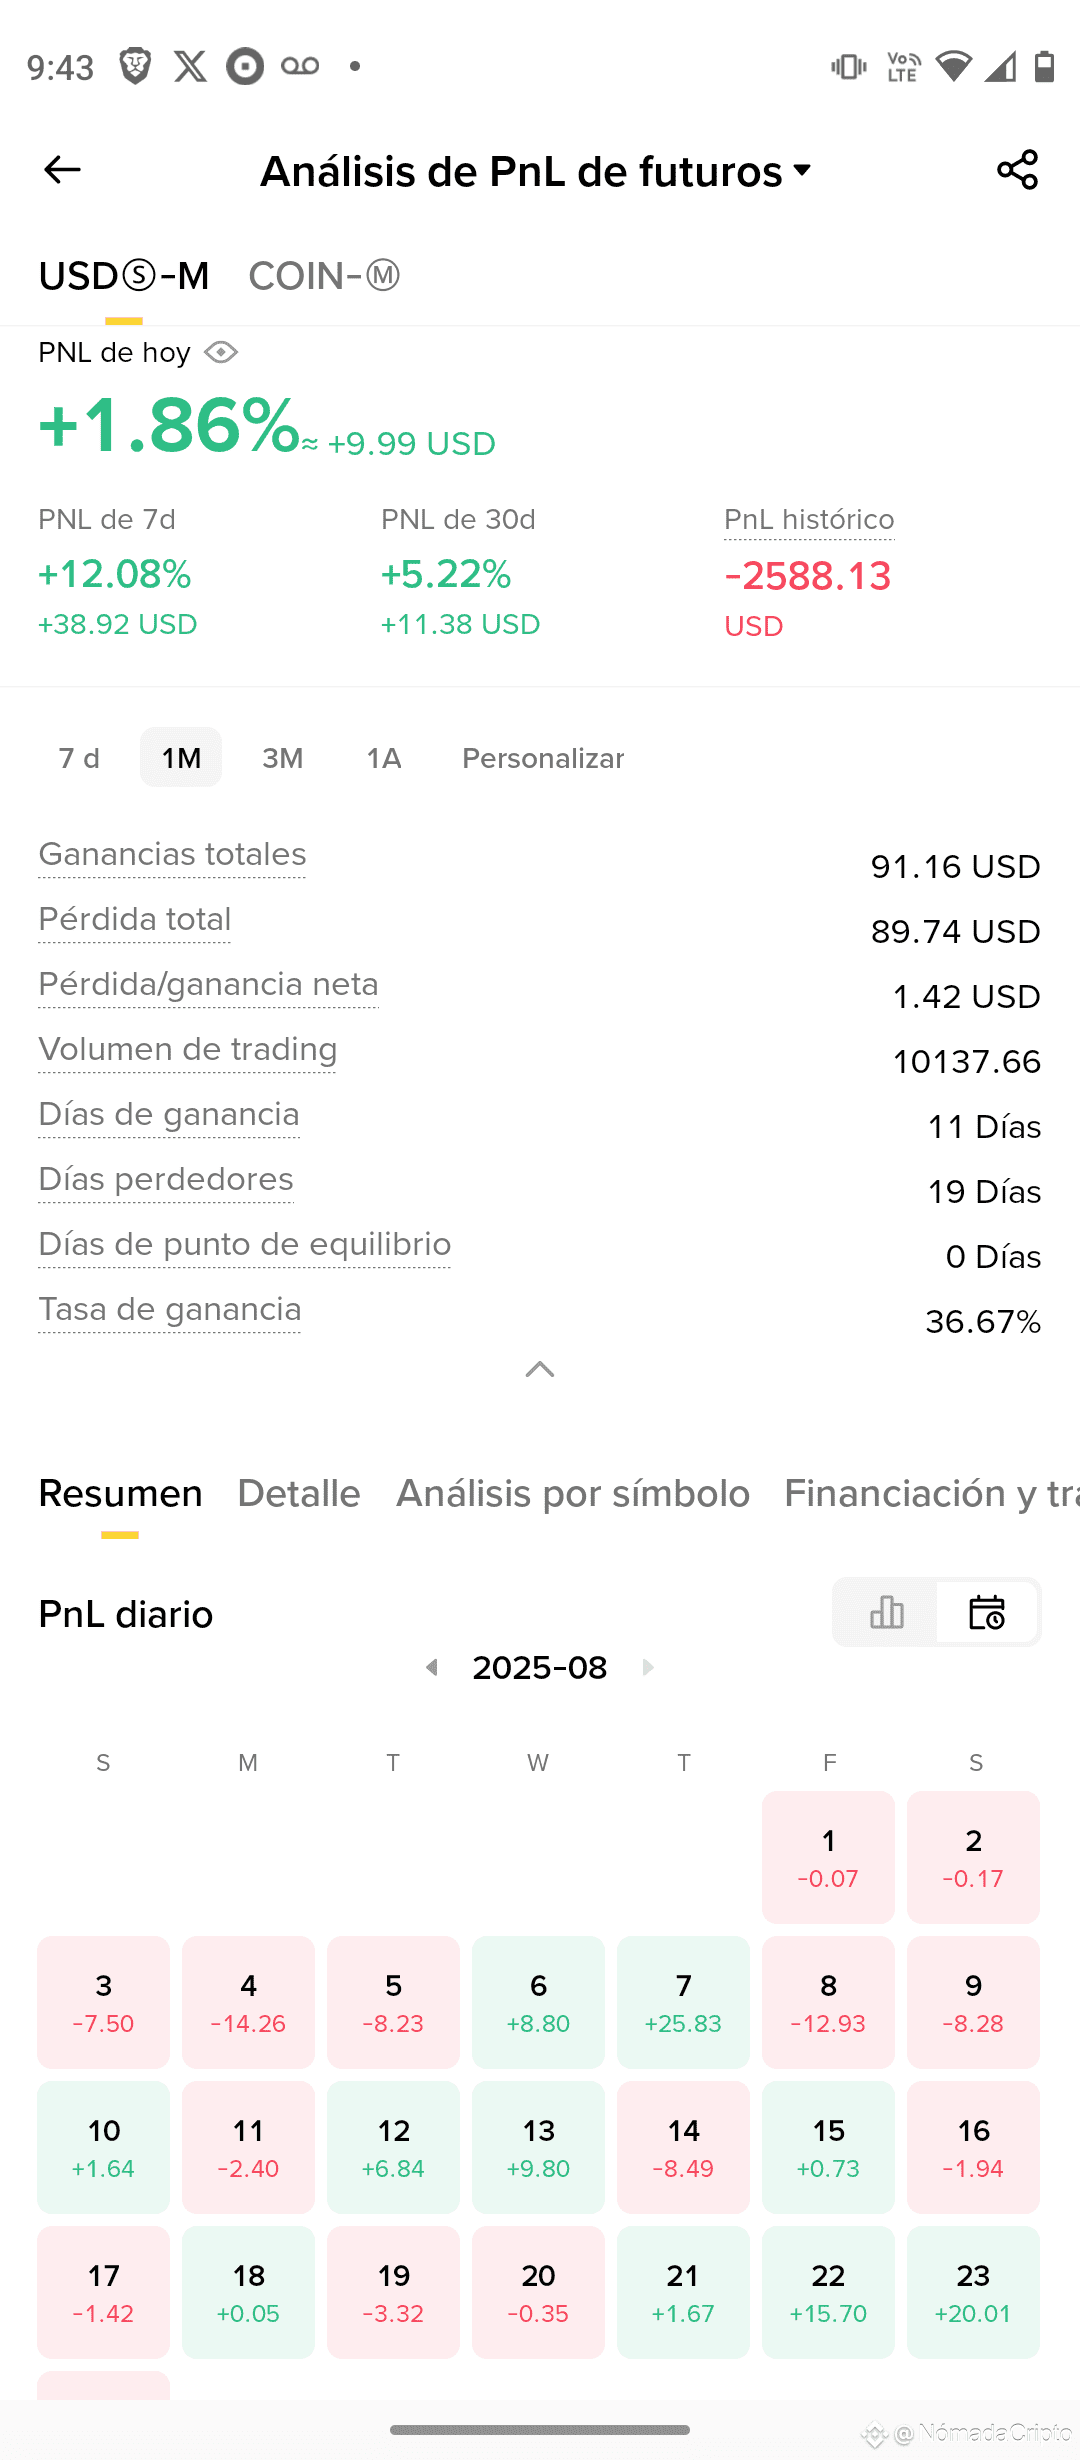Tap the X app notification icon
The width and height of the screenshot is (1080, 2460).
coord(190,66)
